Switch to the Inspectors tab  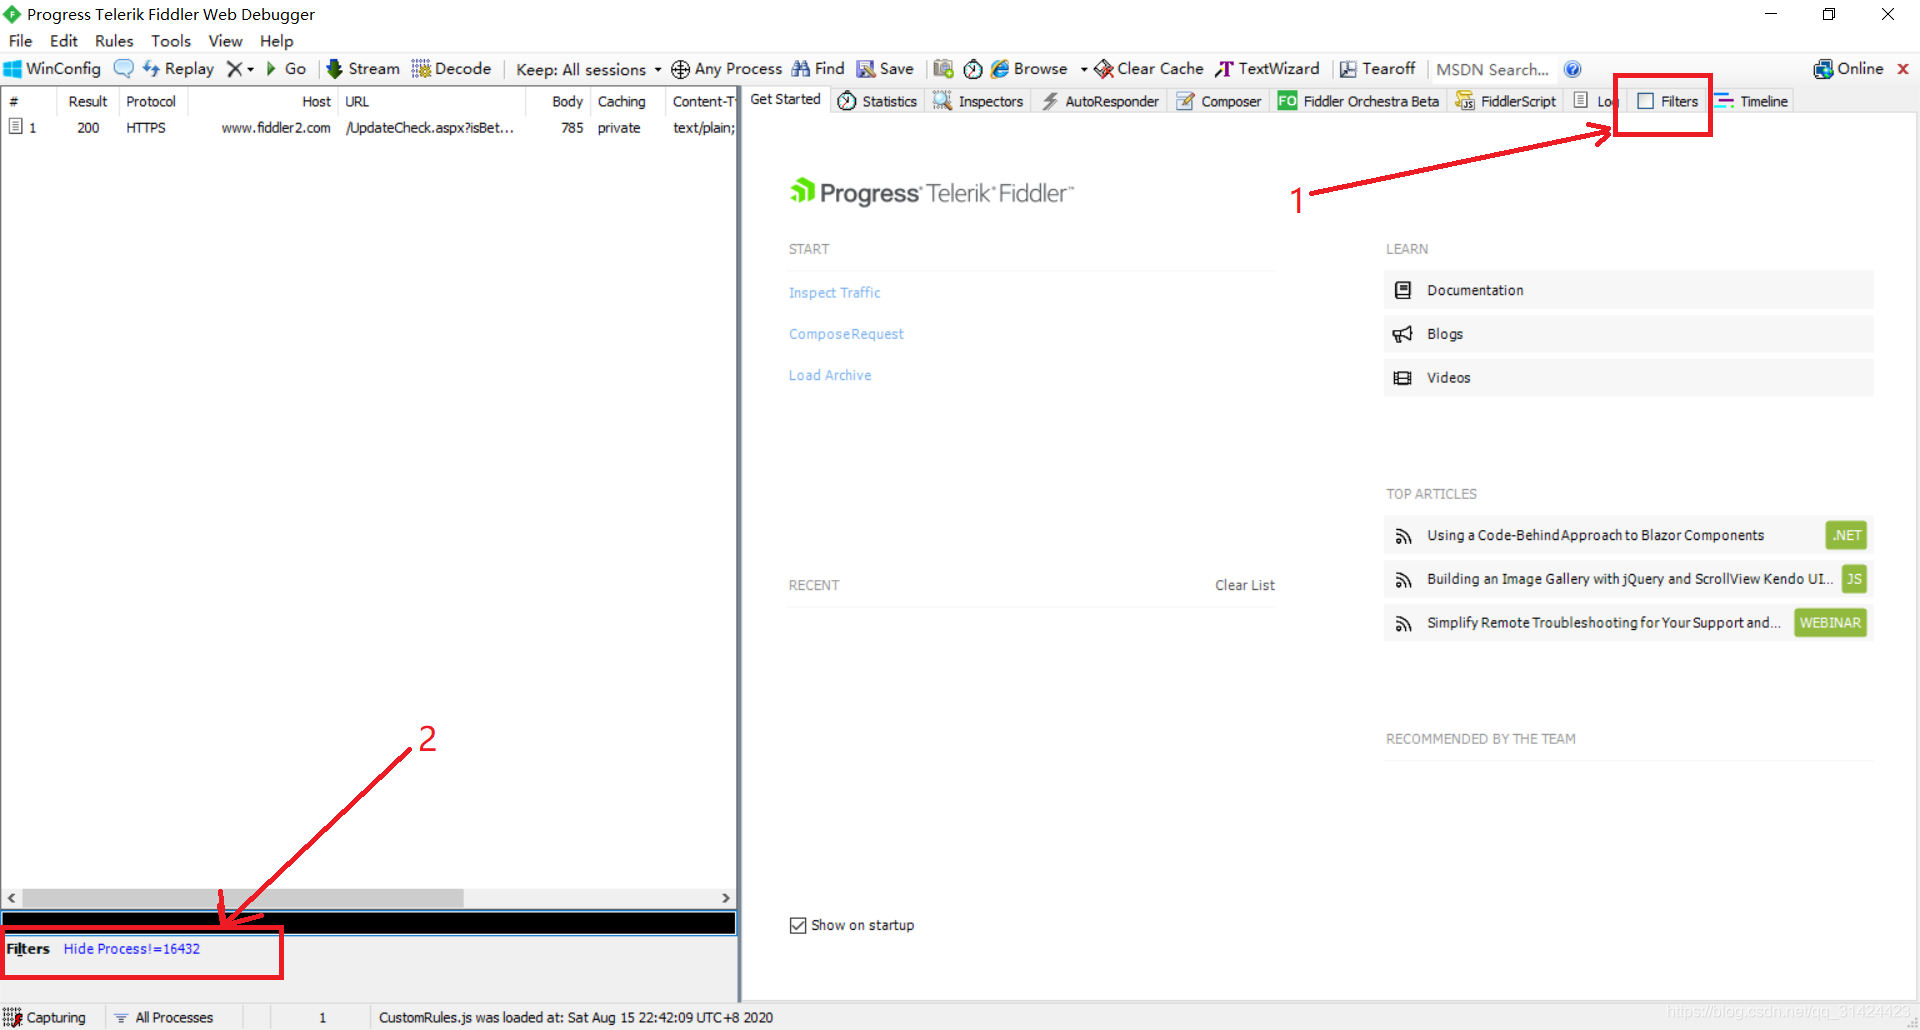[x=978, y=101]
